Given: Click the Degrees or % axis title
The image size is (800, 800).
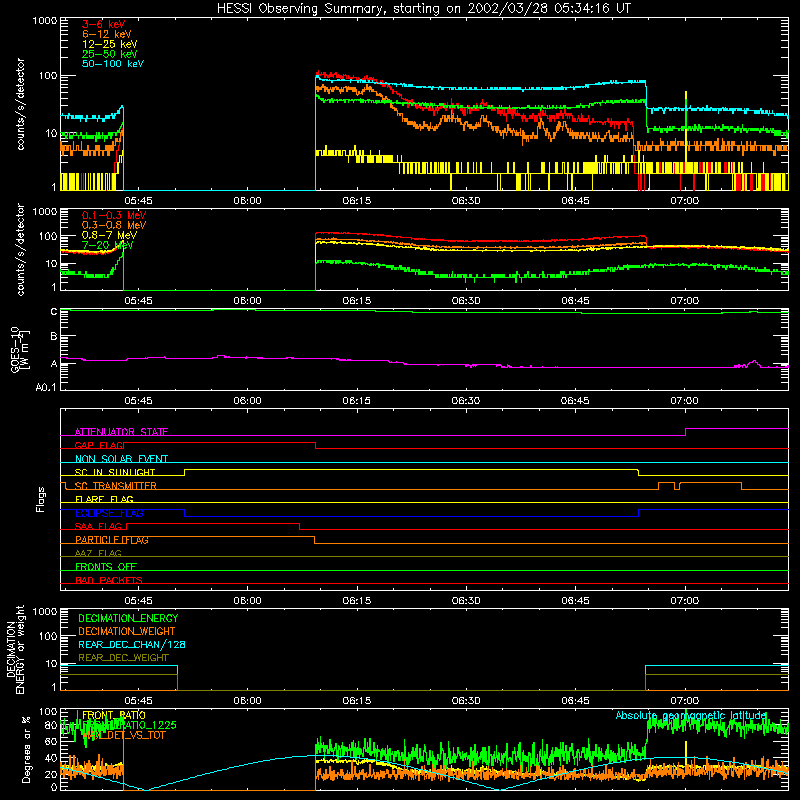Looking at the screenshot, I should tap(26, 749).
